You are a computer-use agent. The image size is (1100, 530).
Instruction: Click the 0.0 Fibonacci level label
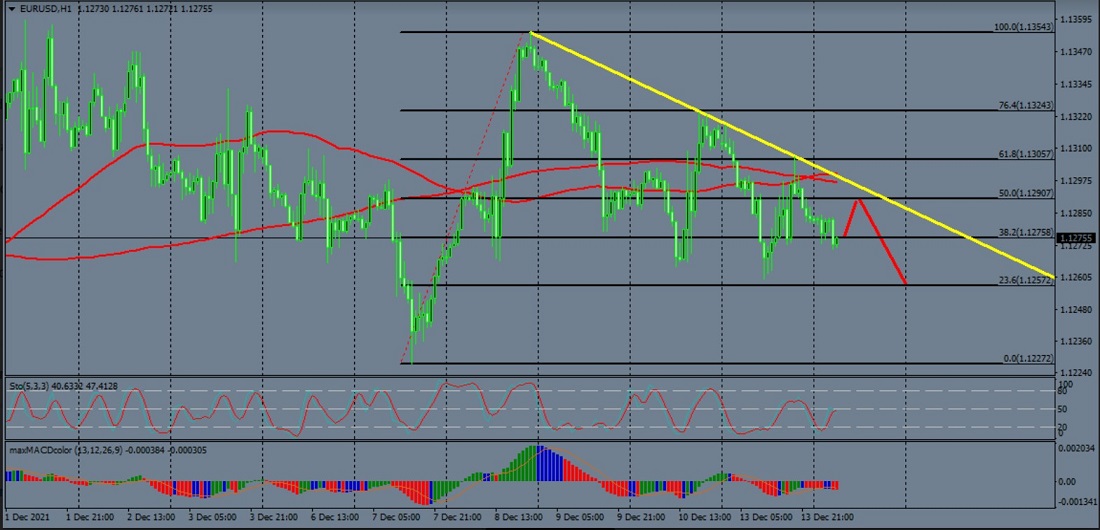1027,358
